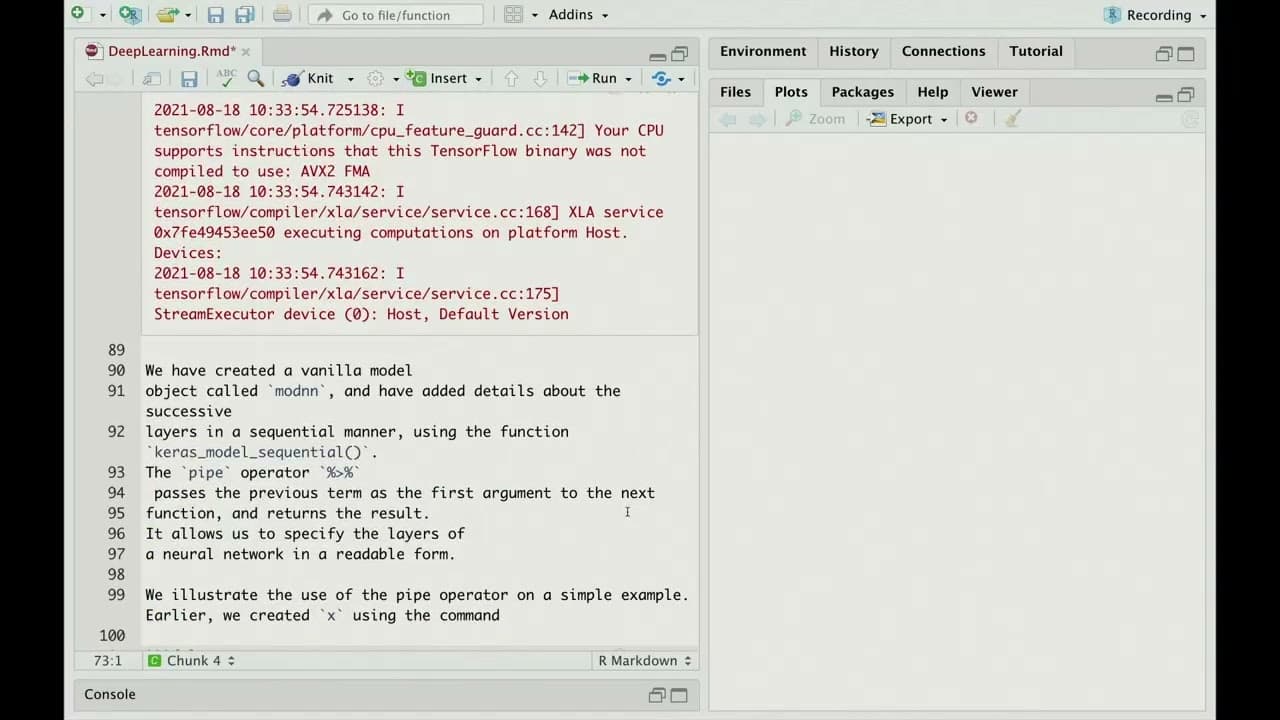
Task: Switch to the Files tab
Action: click(735, 92)
